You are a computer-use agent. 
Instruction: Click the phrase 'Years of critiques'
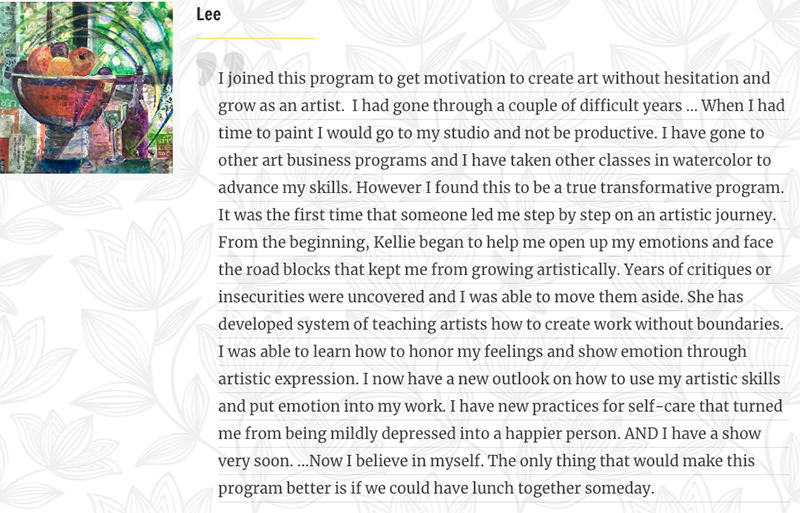click(x=691, y=270)
